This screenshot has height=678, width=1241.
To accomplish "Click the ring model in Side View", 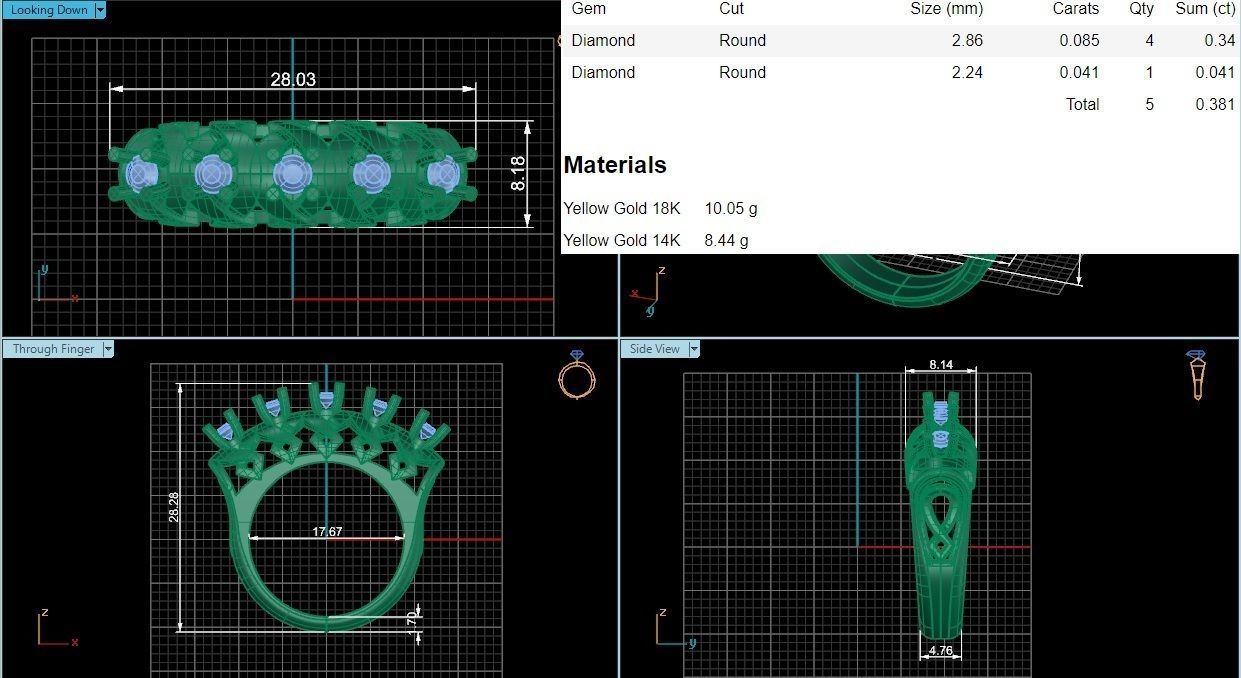I will tap(940, 515).
